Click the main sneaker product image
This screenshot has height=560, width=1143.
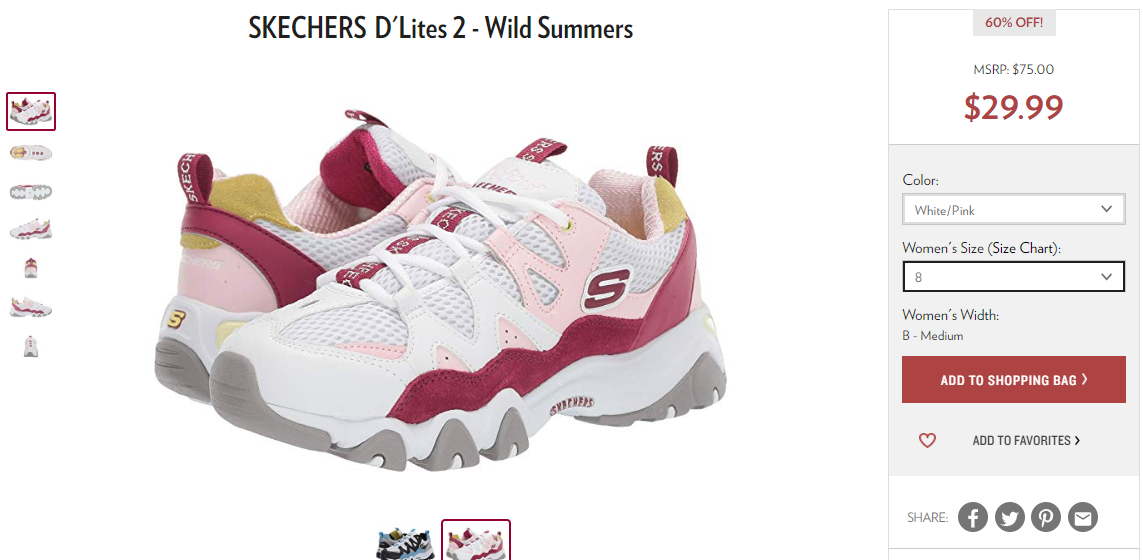[440, 292]
